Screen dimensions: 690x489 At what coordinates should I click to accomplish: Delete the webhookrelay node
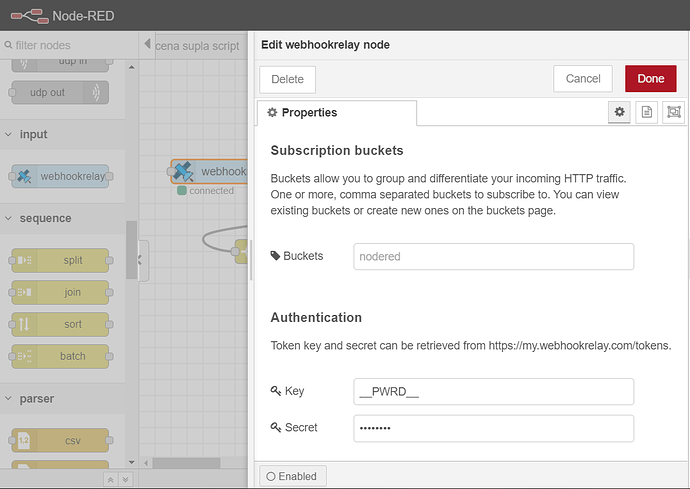(x=288, y=79)
